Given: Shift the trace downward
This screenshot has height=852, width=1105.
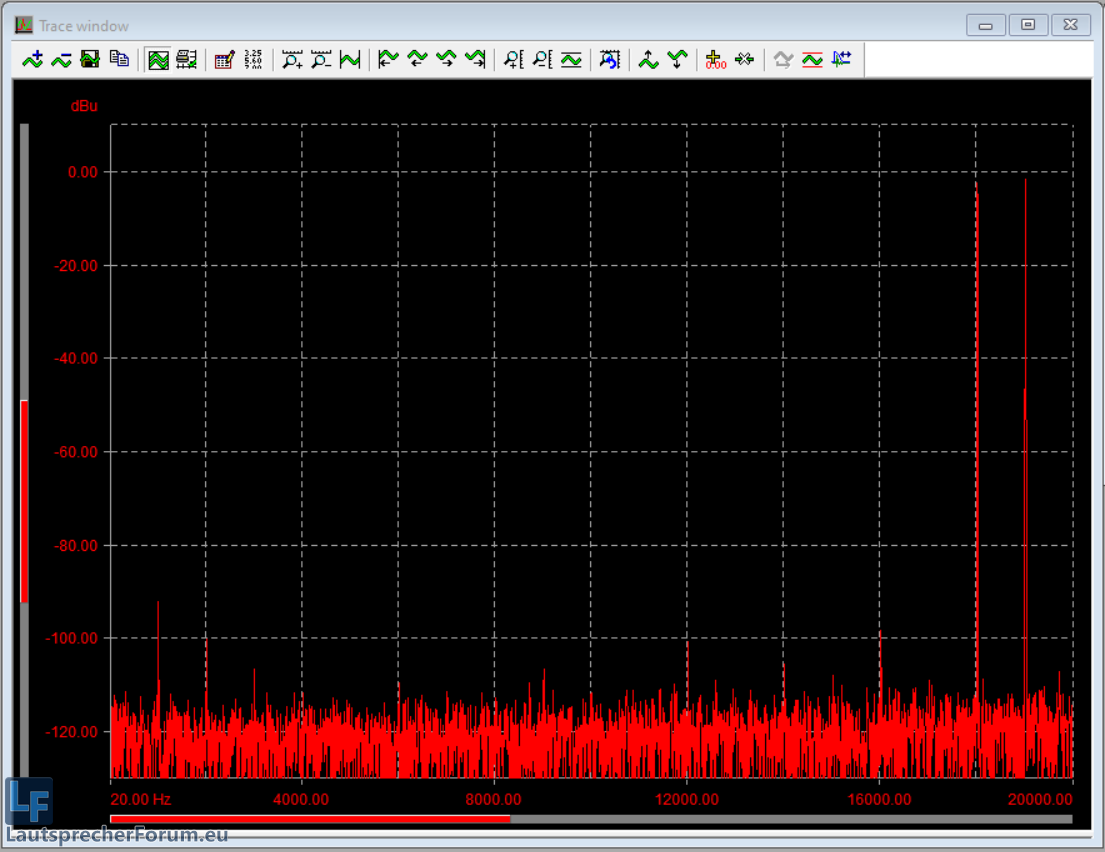Looking at the screenshot, I should 678,60.
